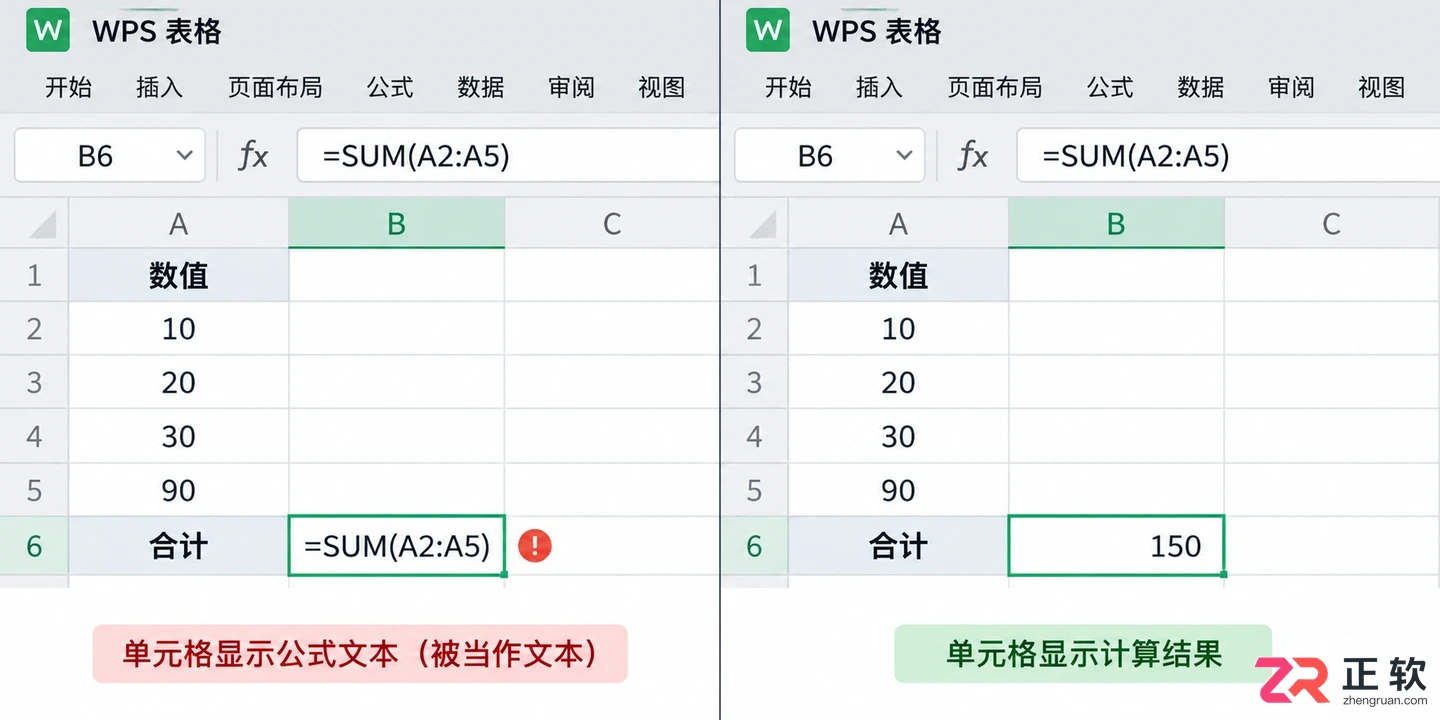
Task: Select column C header in right sheet
Action: pyautogui.click(x=1332, y=224)
